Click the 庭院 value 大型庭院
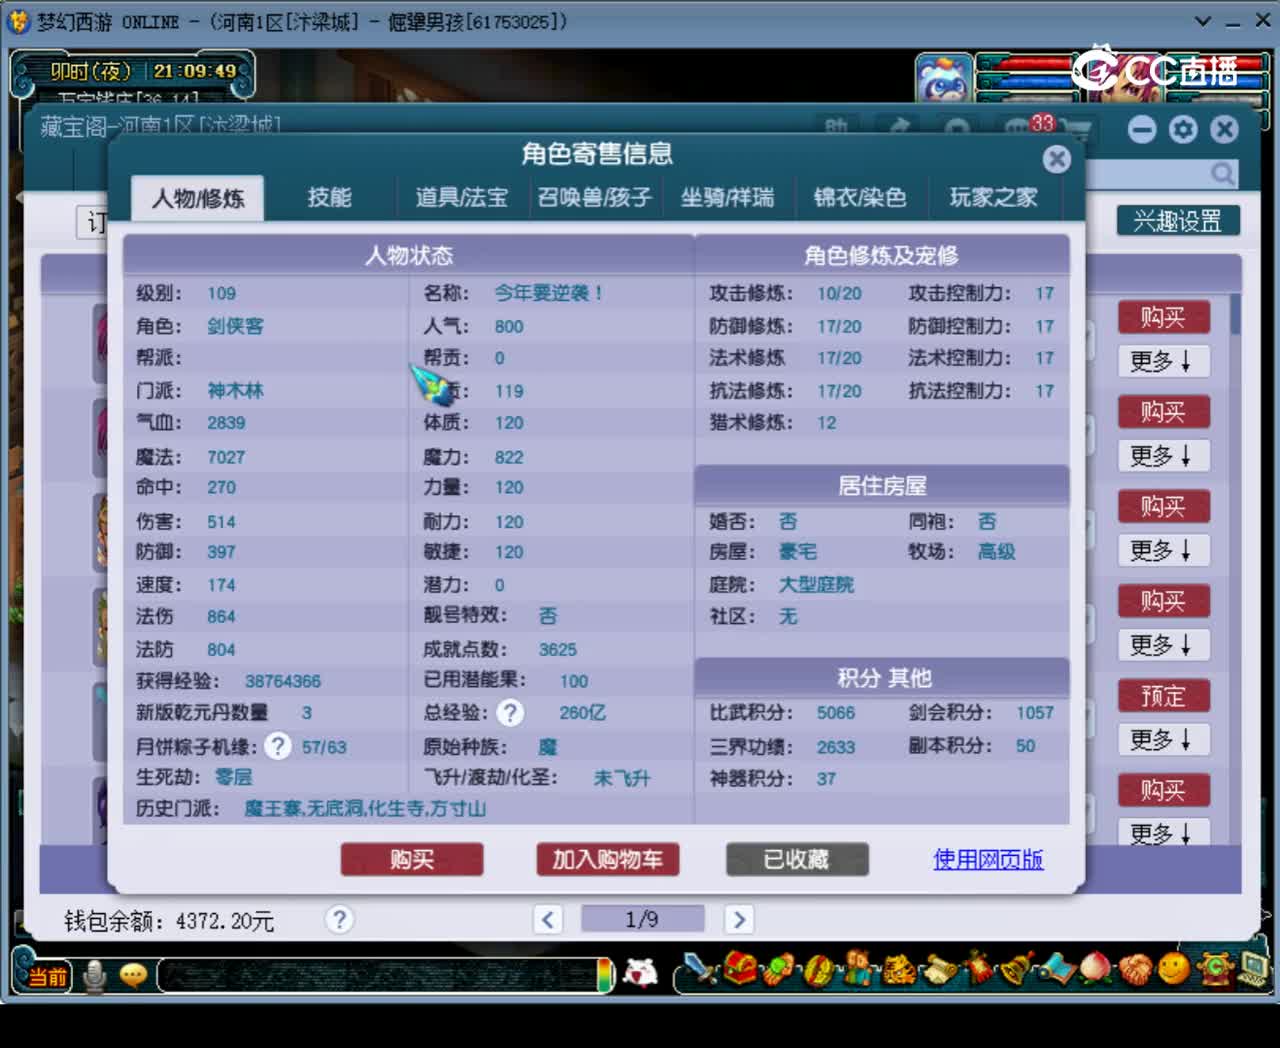Viewport: 1280px width, 1048px height. click(x=816, y=585)
